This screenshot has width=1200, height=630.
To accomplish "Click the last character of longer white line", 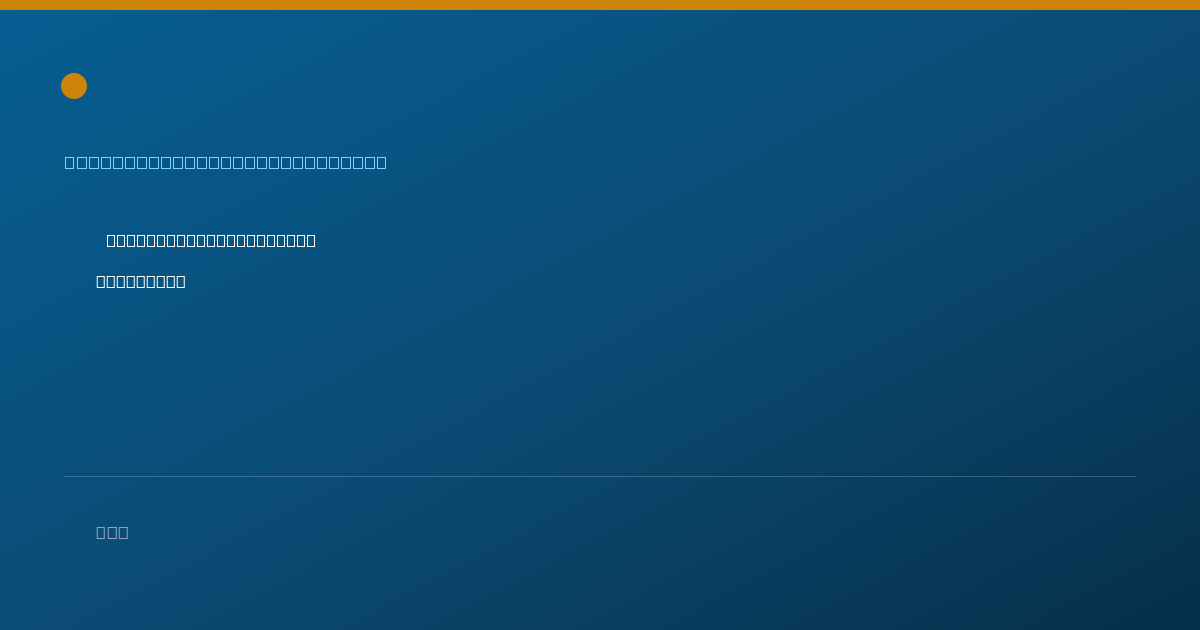I will point(311,240).
